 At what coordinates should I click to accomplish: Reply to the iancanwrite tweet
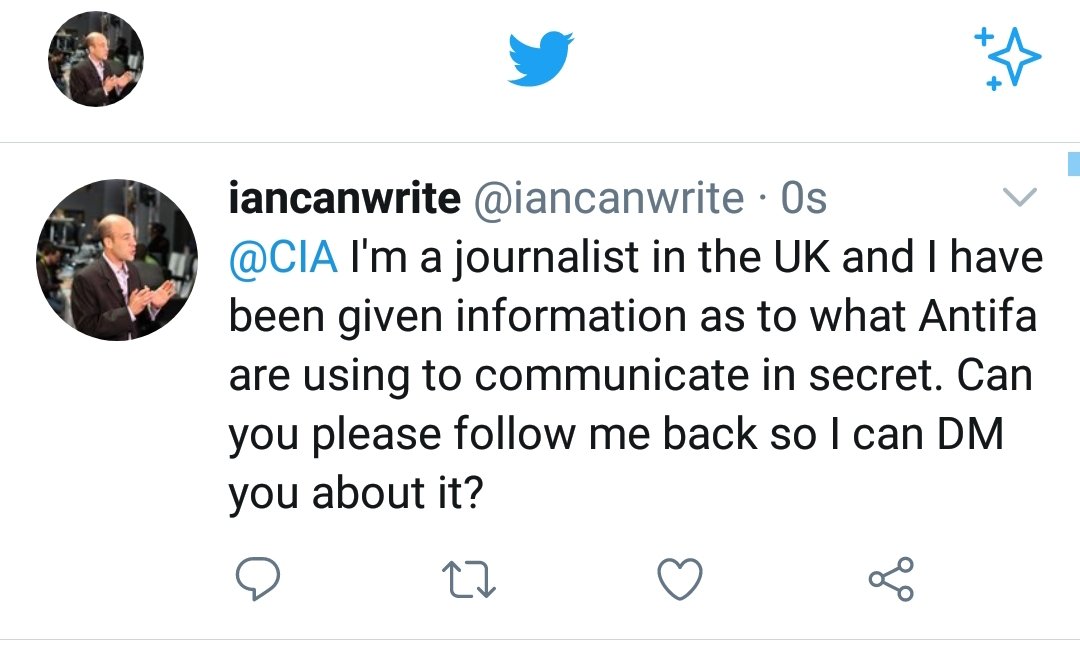pos(258,578)
